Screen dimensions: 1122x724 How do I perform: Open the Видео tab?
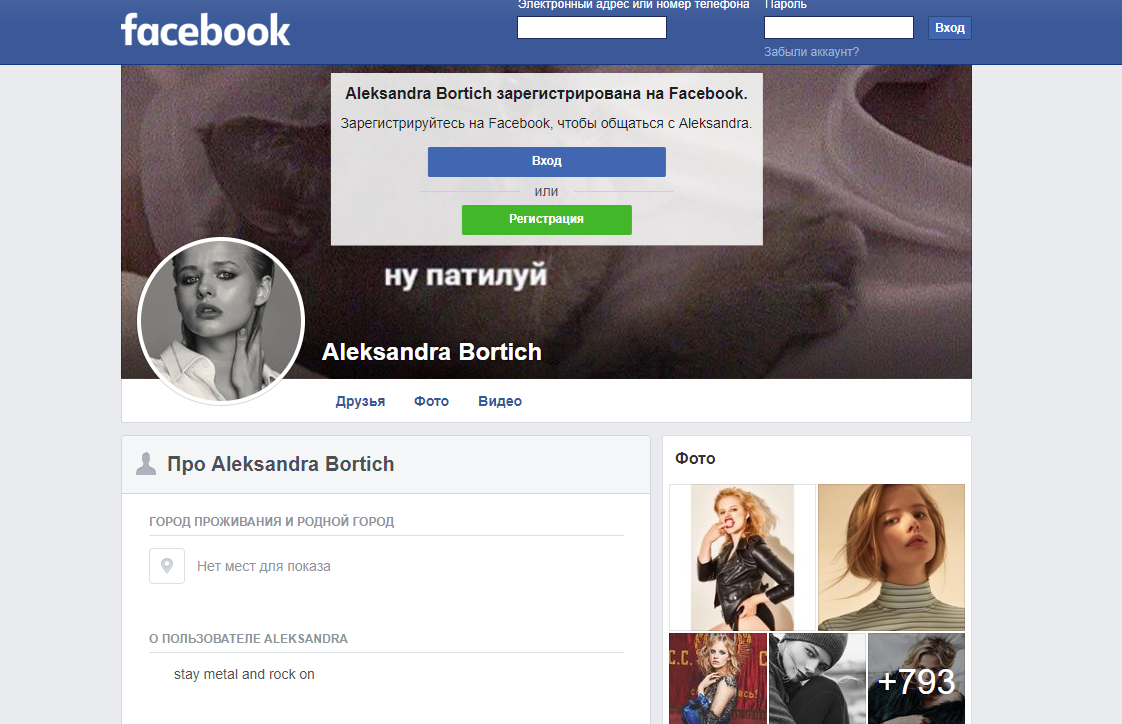click(500, 401)
